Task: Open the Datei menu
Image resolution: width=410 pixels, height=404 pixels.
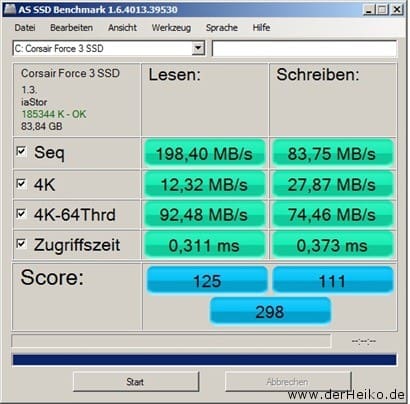Action: tap(25, 28)
